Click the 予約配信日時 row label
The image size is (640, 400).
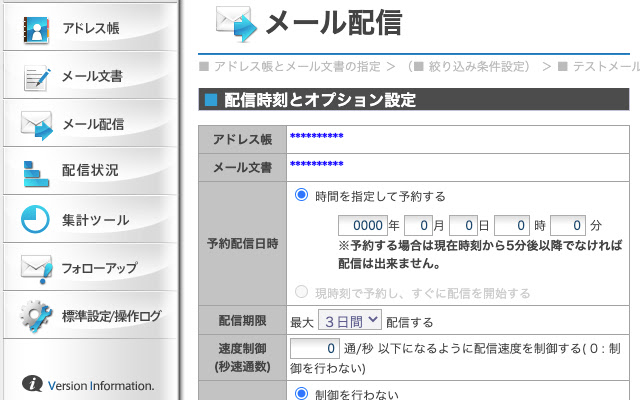click(x=242, y=244)
